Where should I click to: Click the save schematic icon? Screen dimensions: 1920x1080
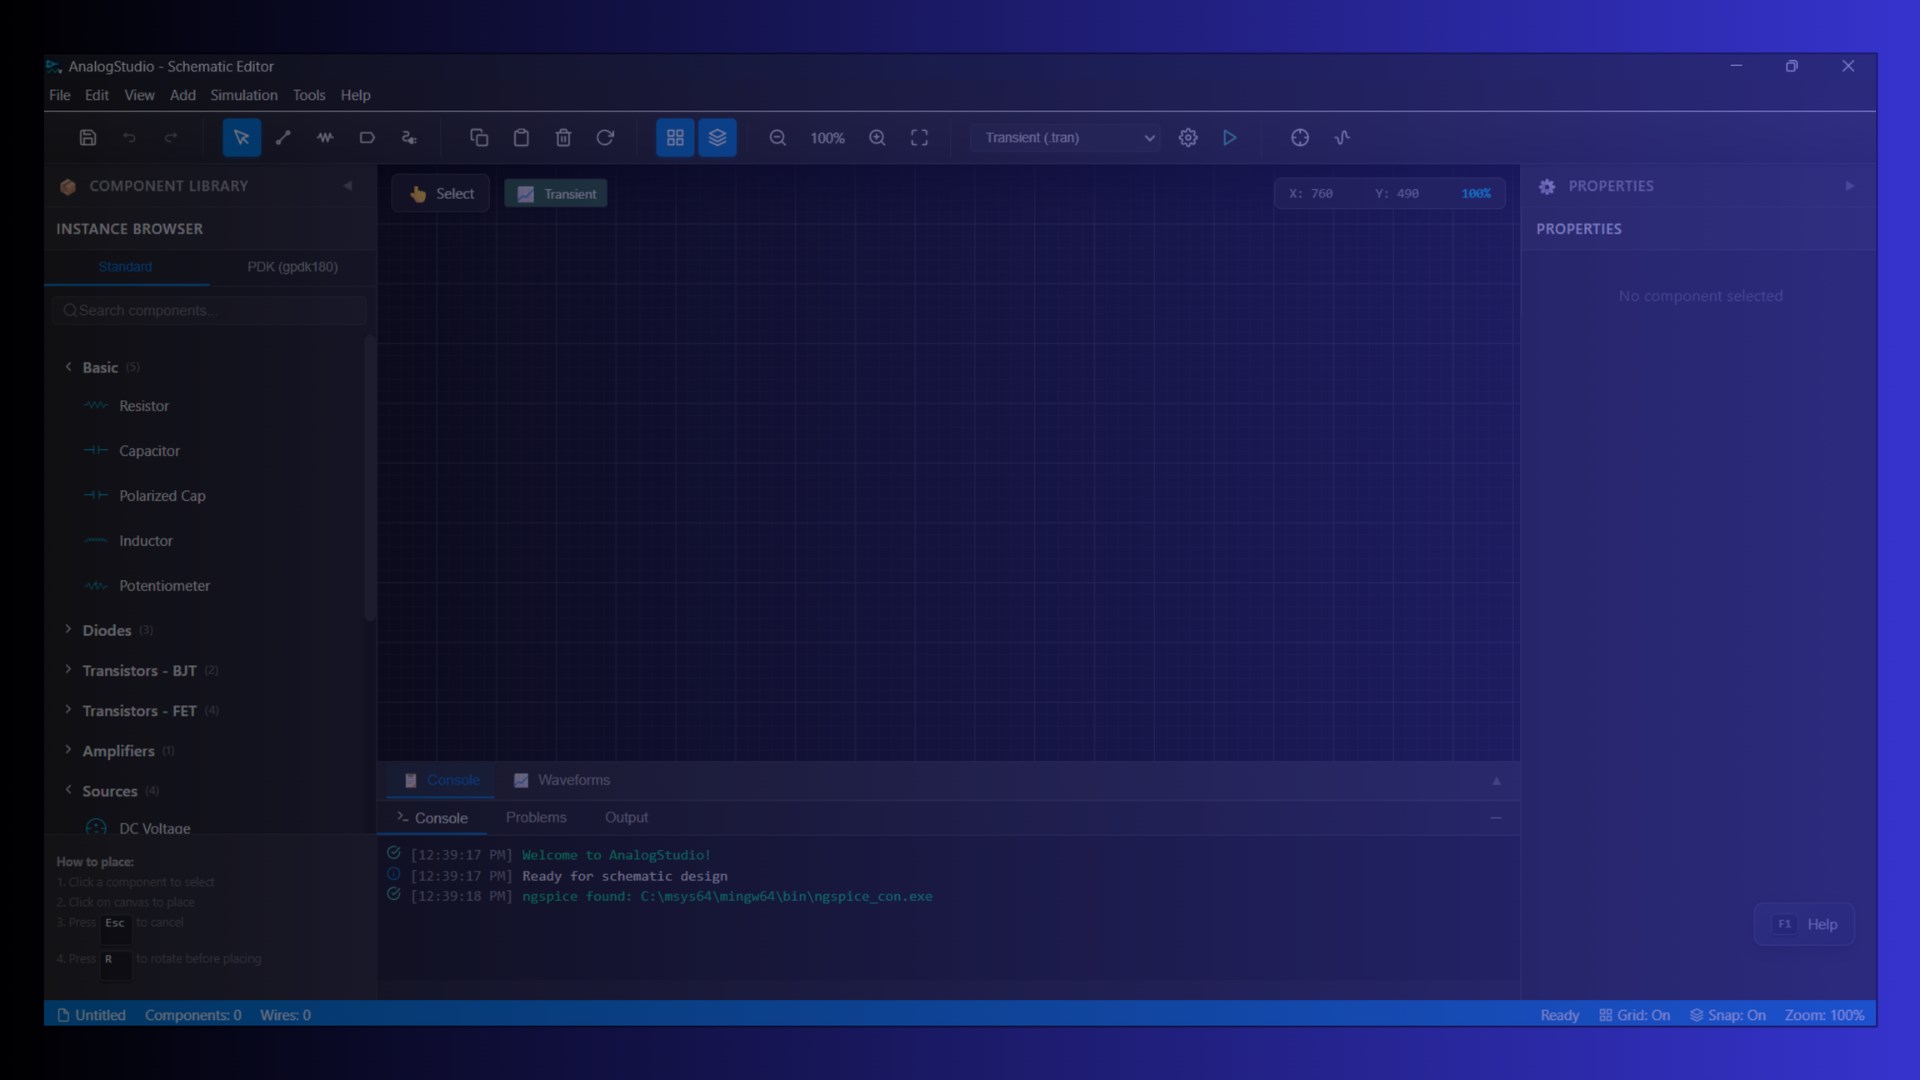[88, 138]
